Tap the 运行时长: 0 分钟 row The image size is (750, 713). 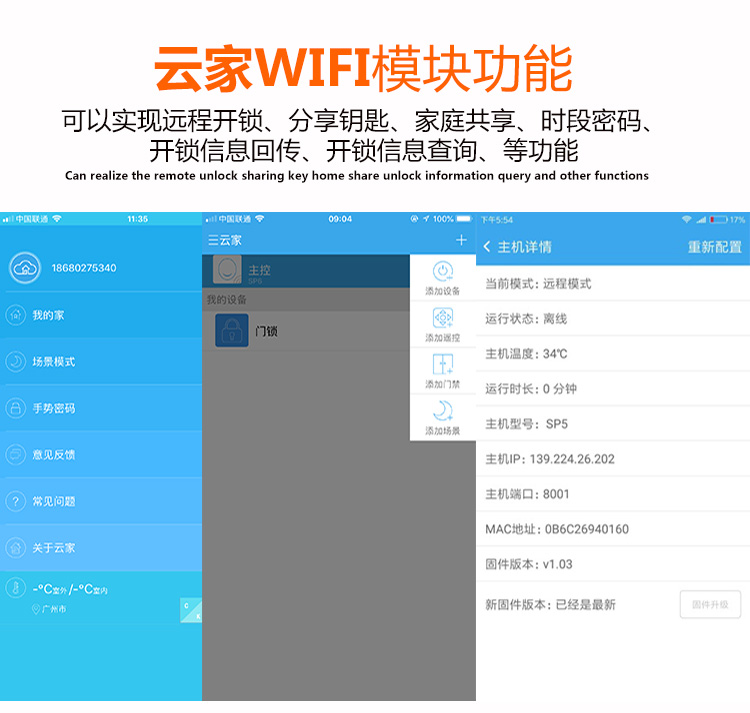click(613, 389)
